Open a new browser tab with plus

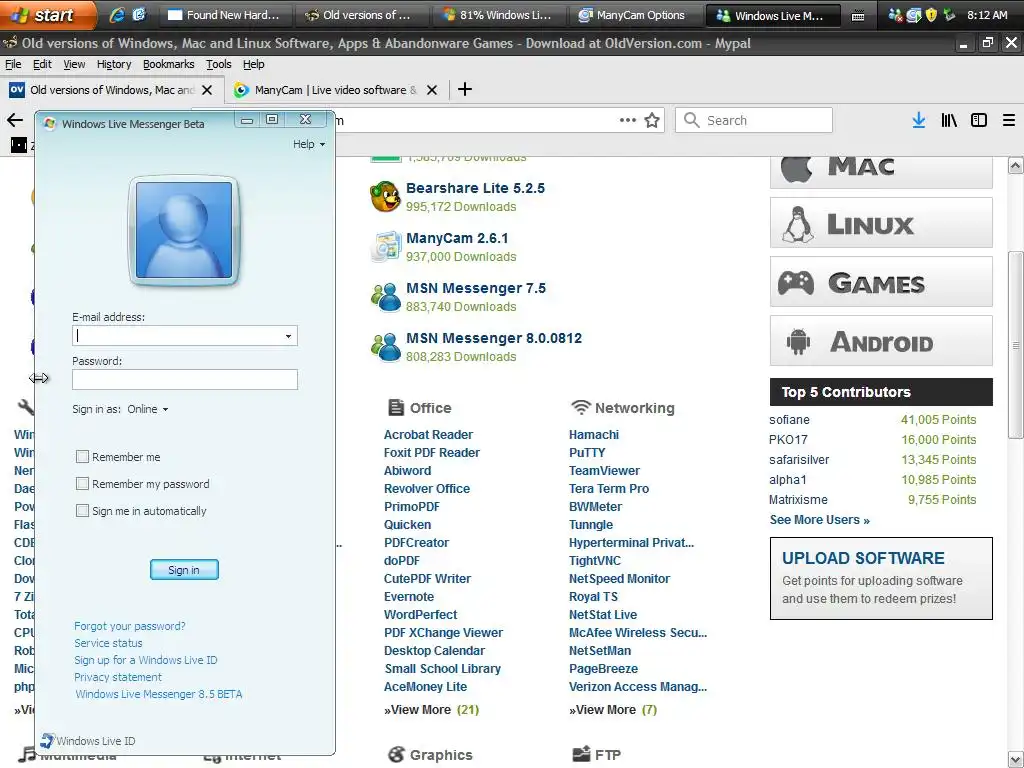[x=464, y=89]
